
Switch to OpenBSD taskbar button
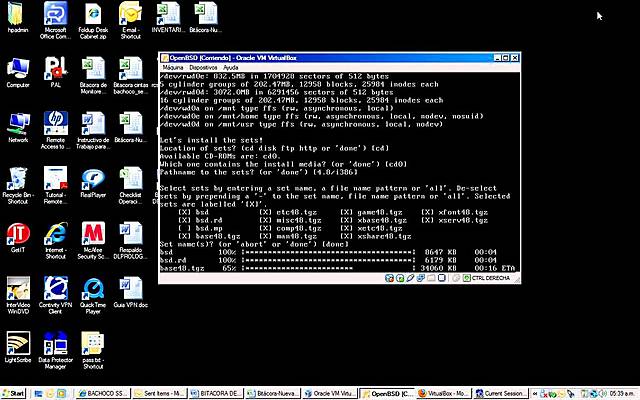click(387, 393)
